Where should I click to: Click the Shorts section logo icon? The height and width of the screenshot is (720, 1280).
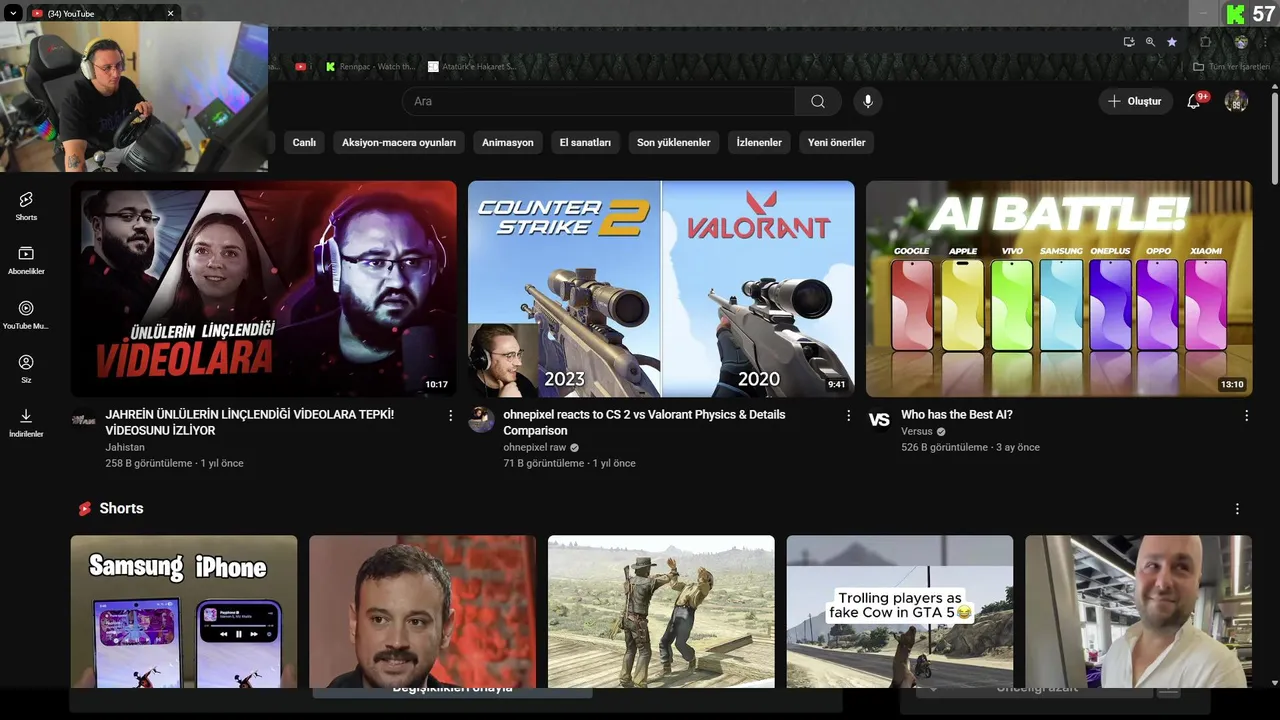[85, 509]
